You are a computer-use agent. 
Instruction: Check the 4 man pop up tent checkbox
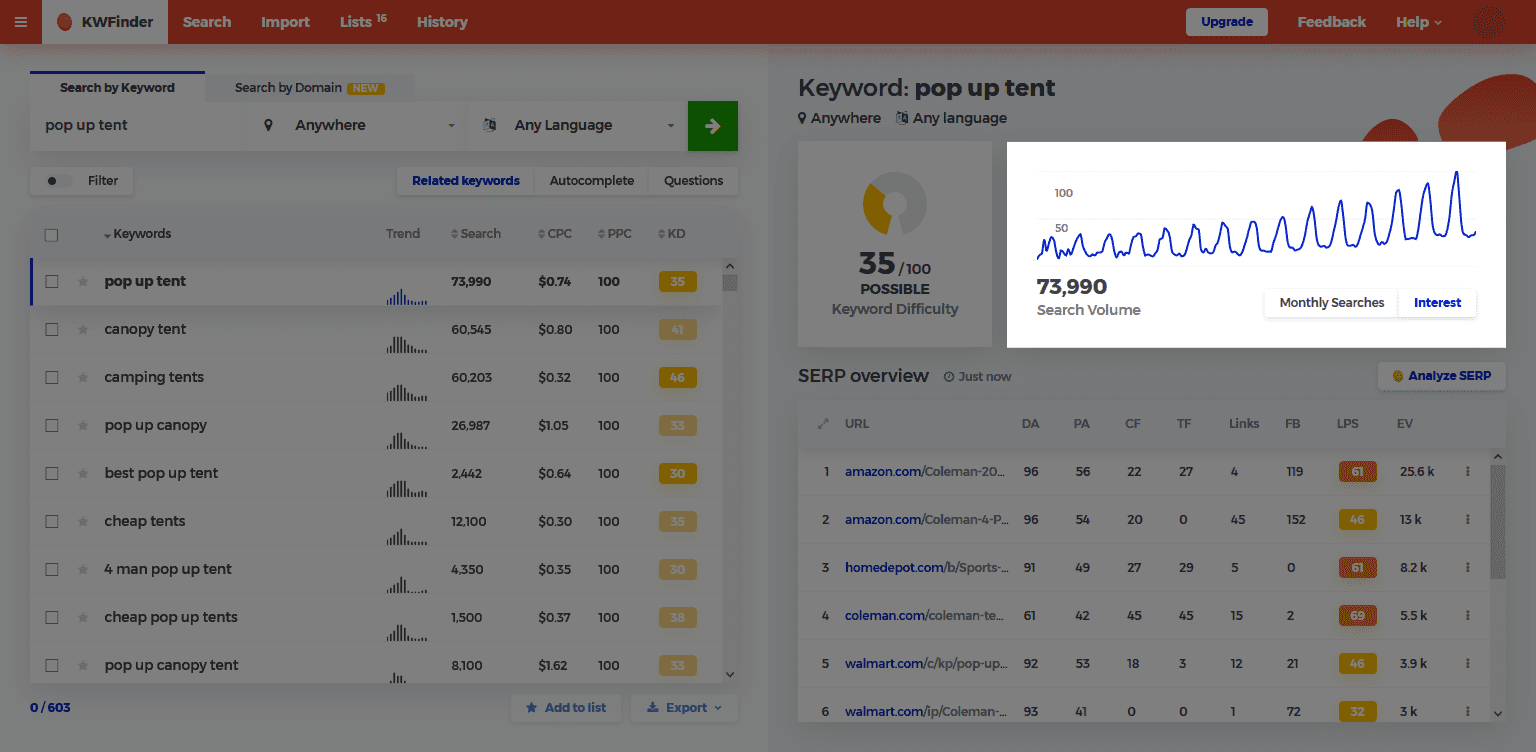click(52, 570)
